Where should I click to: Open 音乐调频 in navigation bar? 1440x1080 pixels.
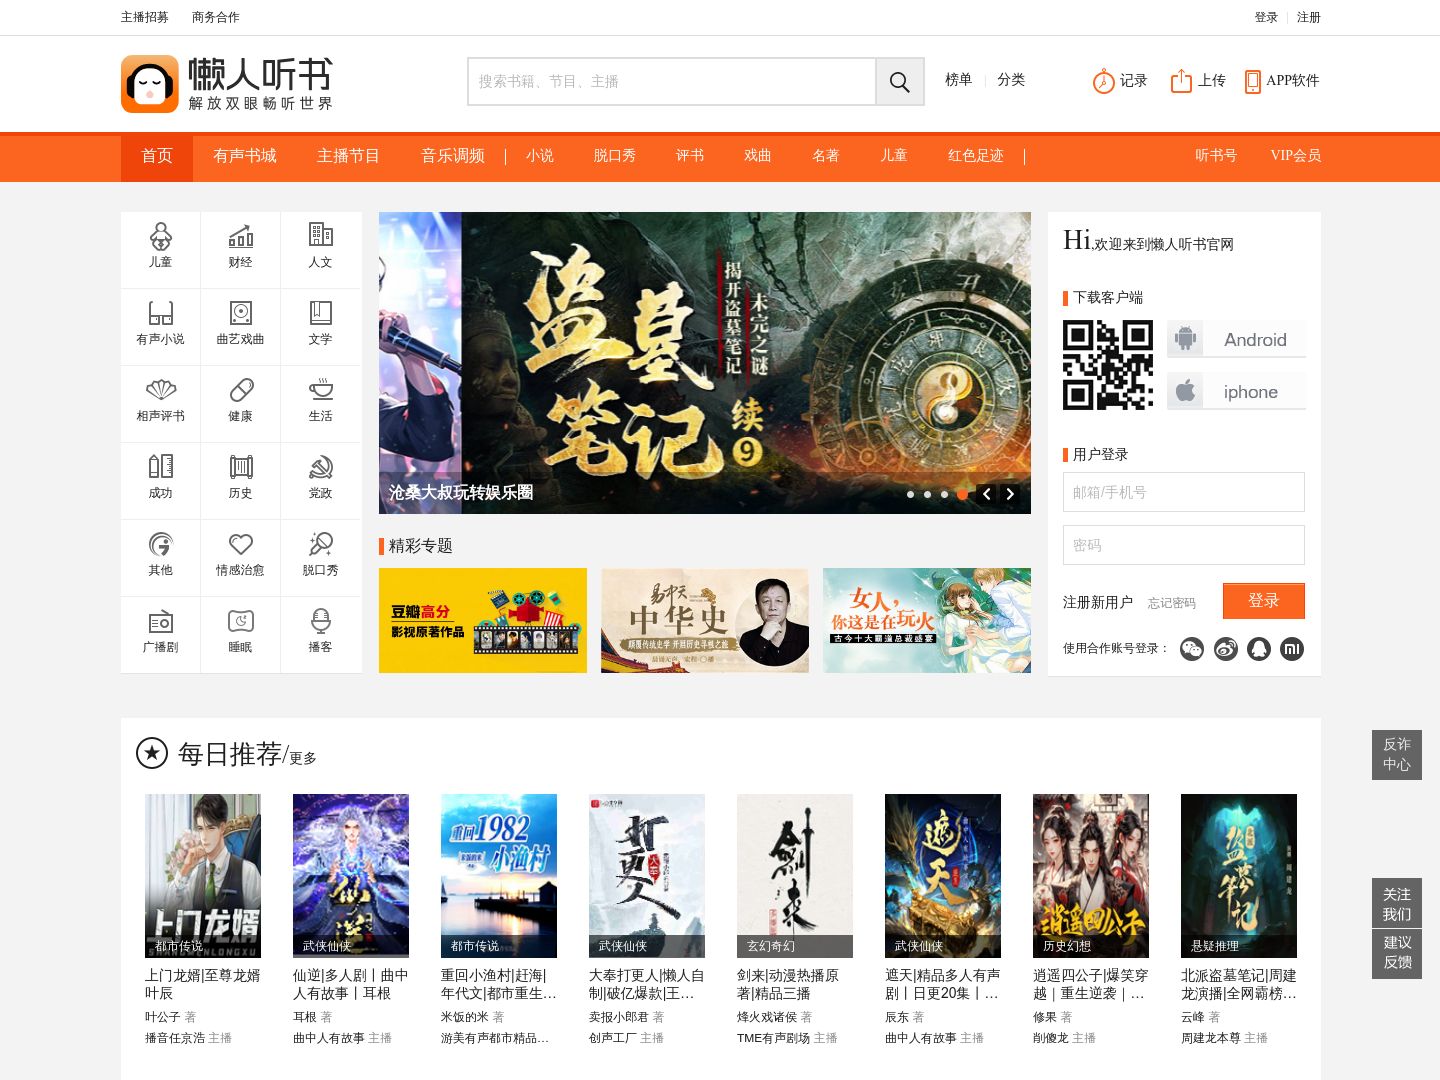coord(453,156)
